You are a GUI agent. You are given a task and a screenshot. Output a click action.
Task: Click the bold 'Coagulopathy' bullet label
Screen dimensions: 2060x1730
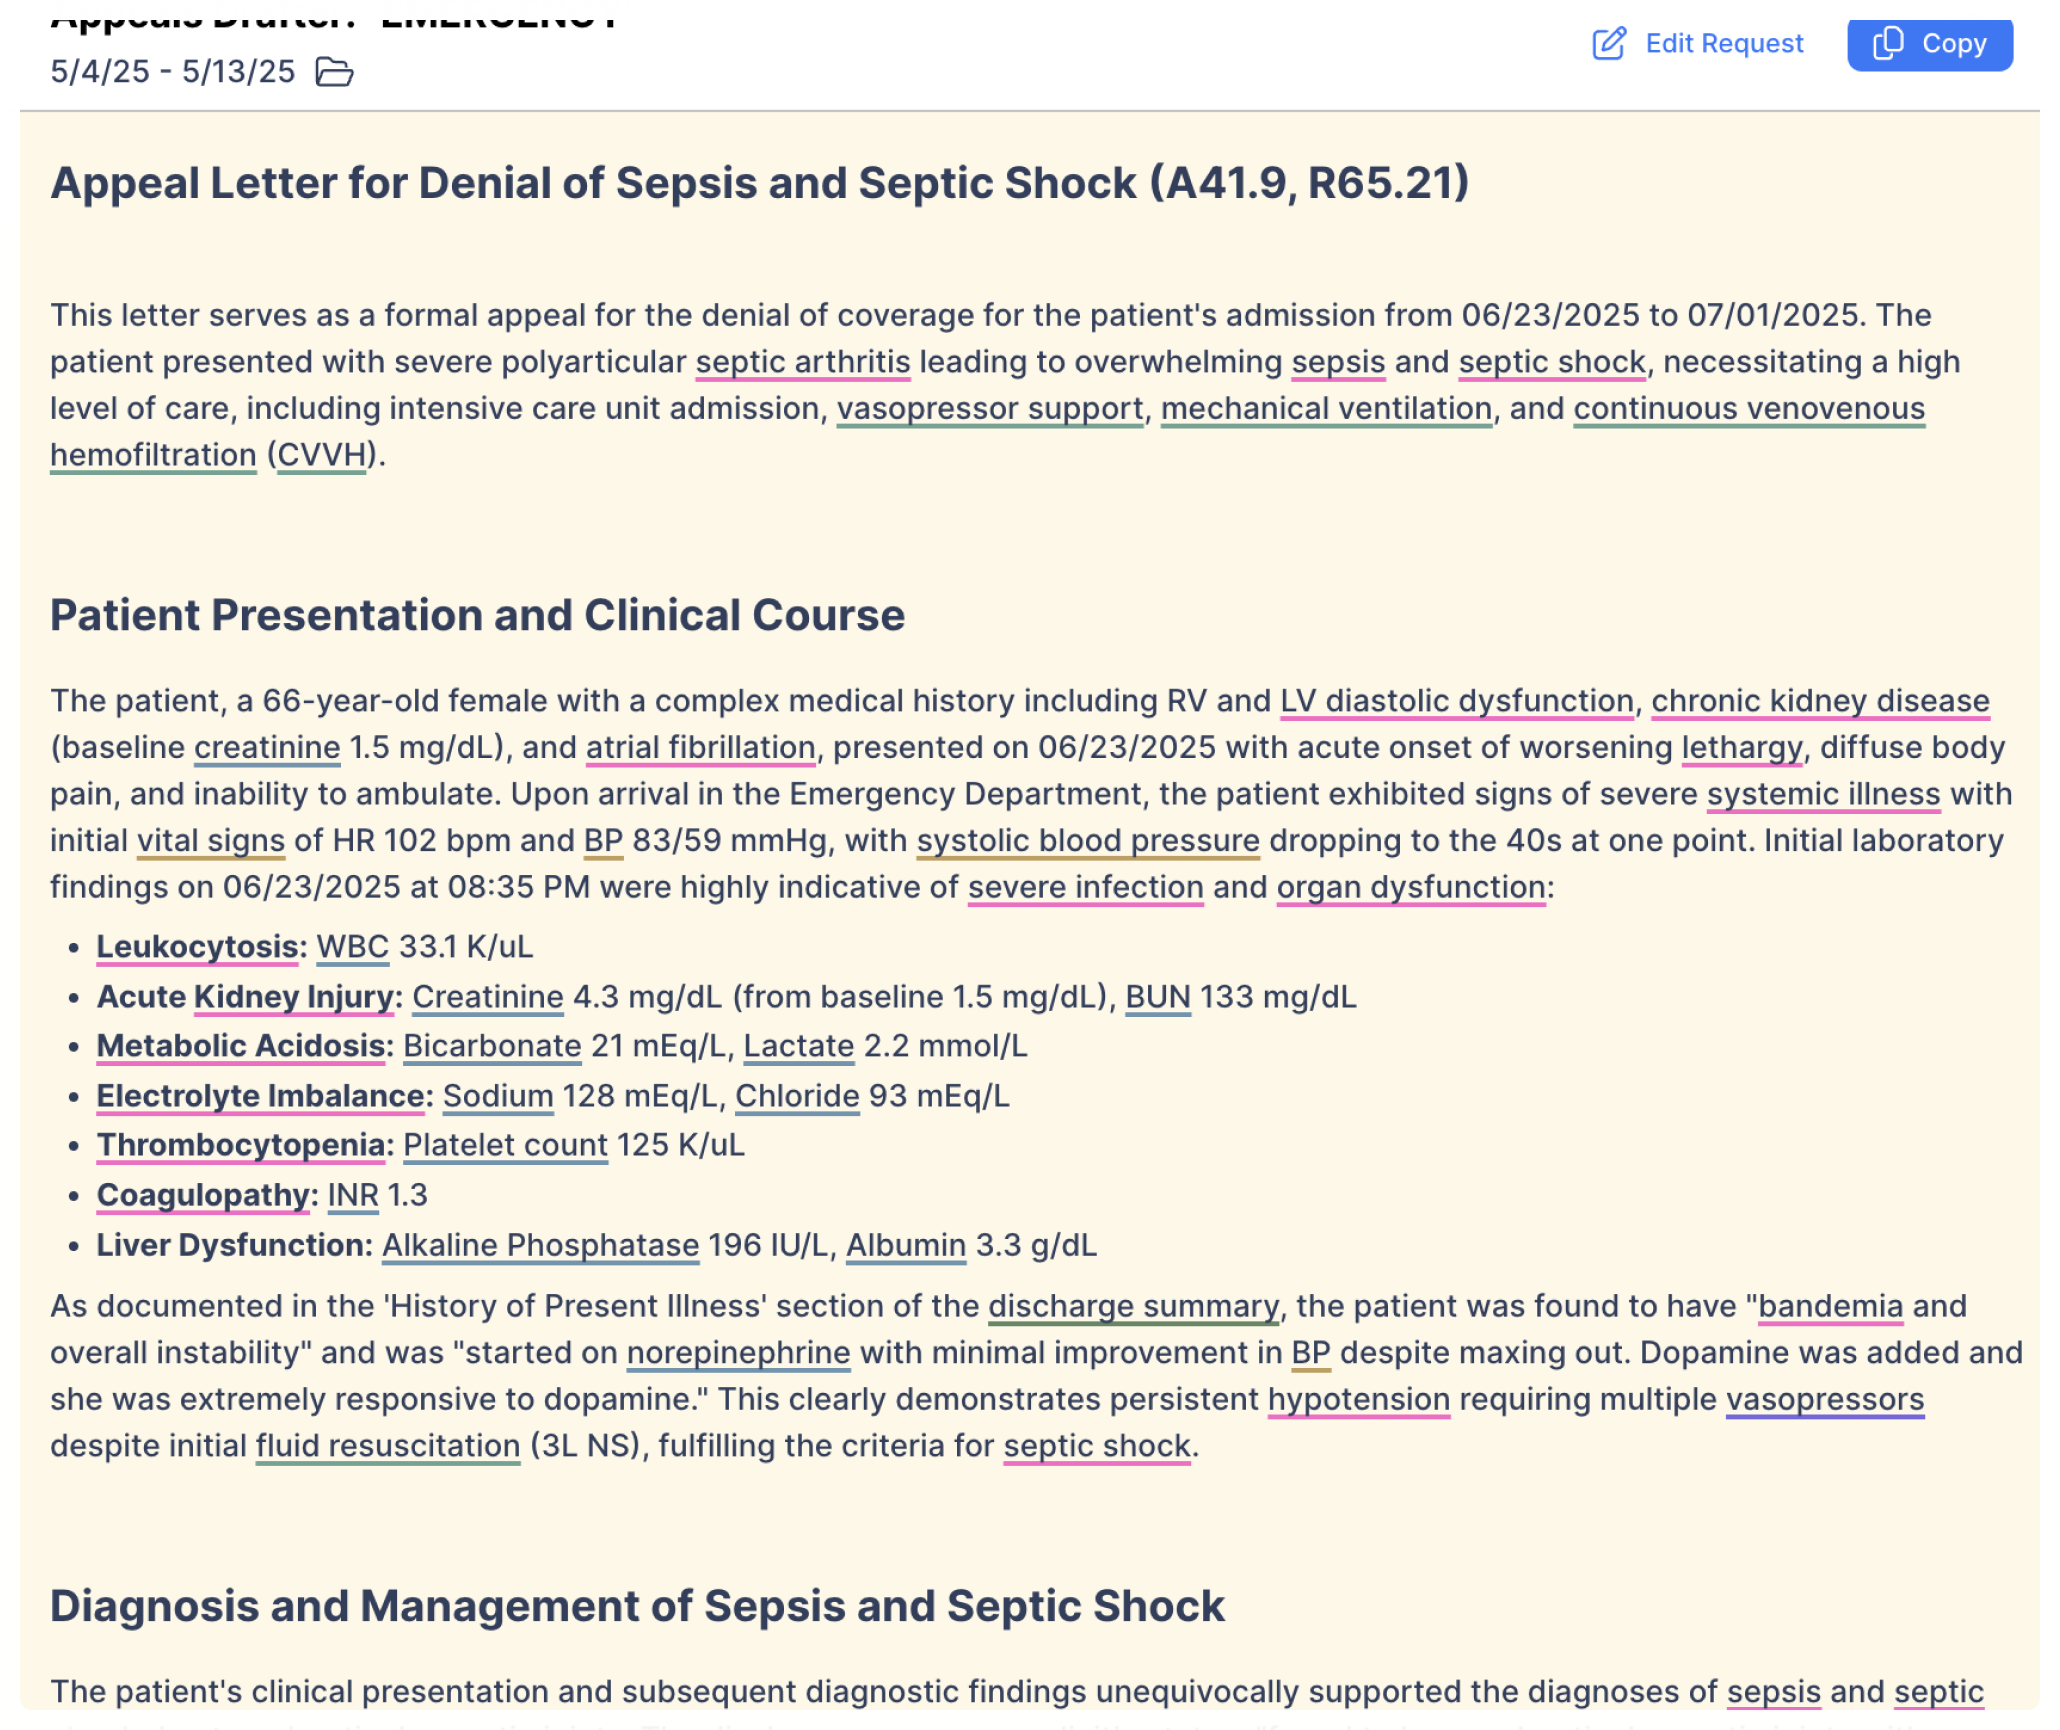click(x=203, y=1195)
